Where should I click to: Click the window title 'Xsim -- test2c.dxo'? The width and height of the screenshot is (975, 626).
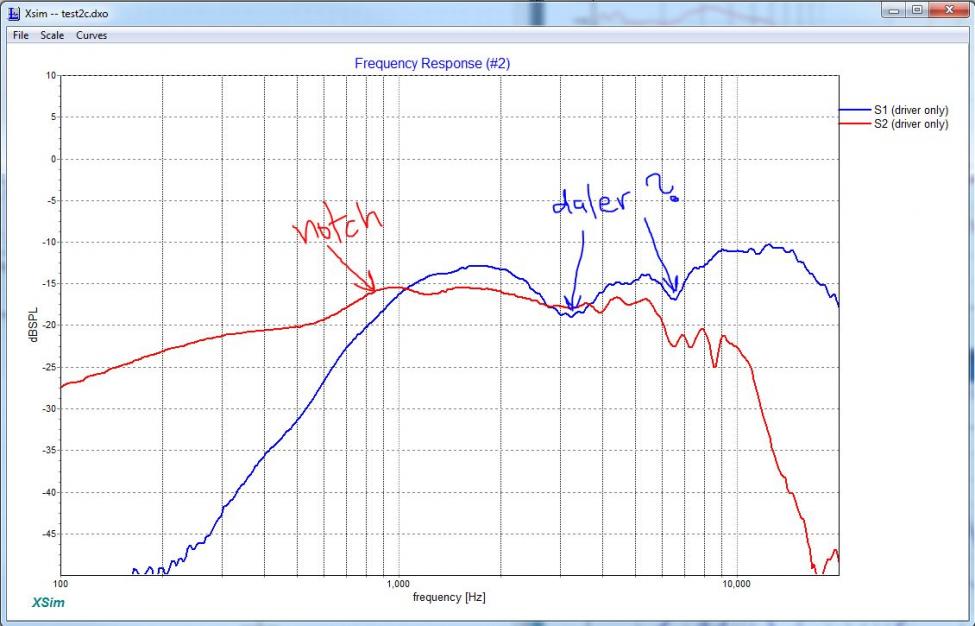pos(67,13)
